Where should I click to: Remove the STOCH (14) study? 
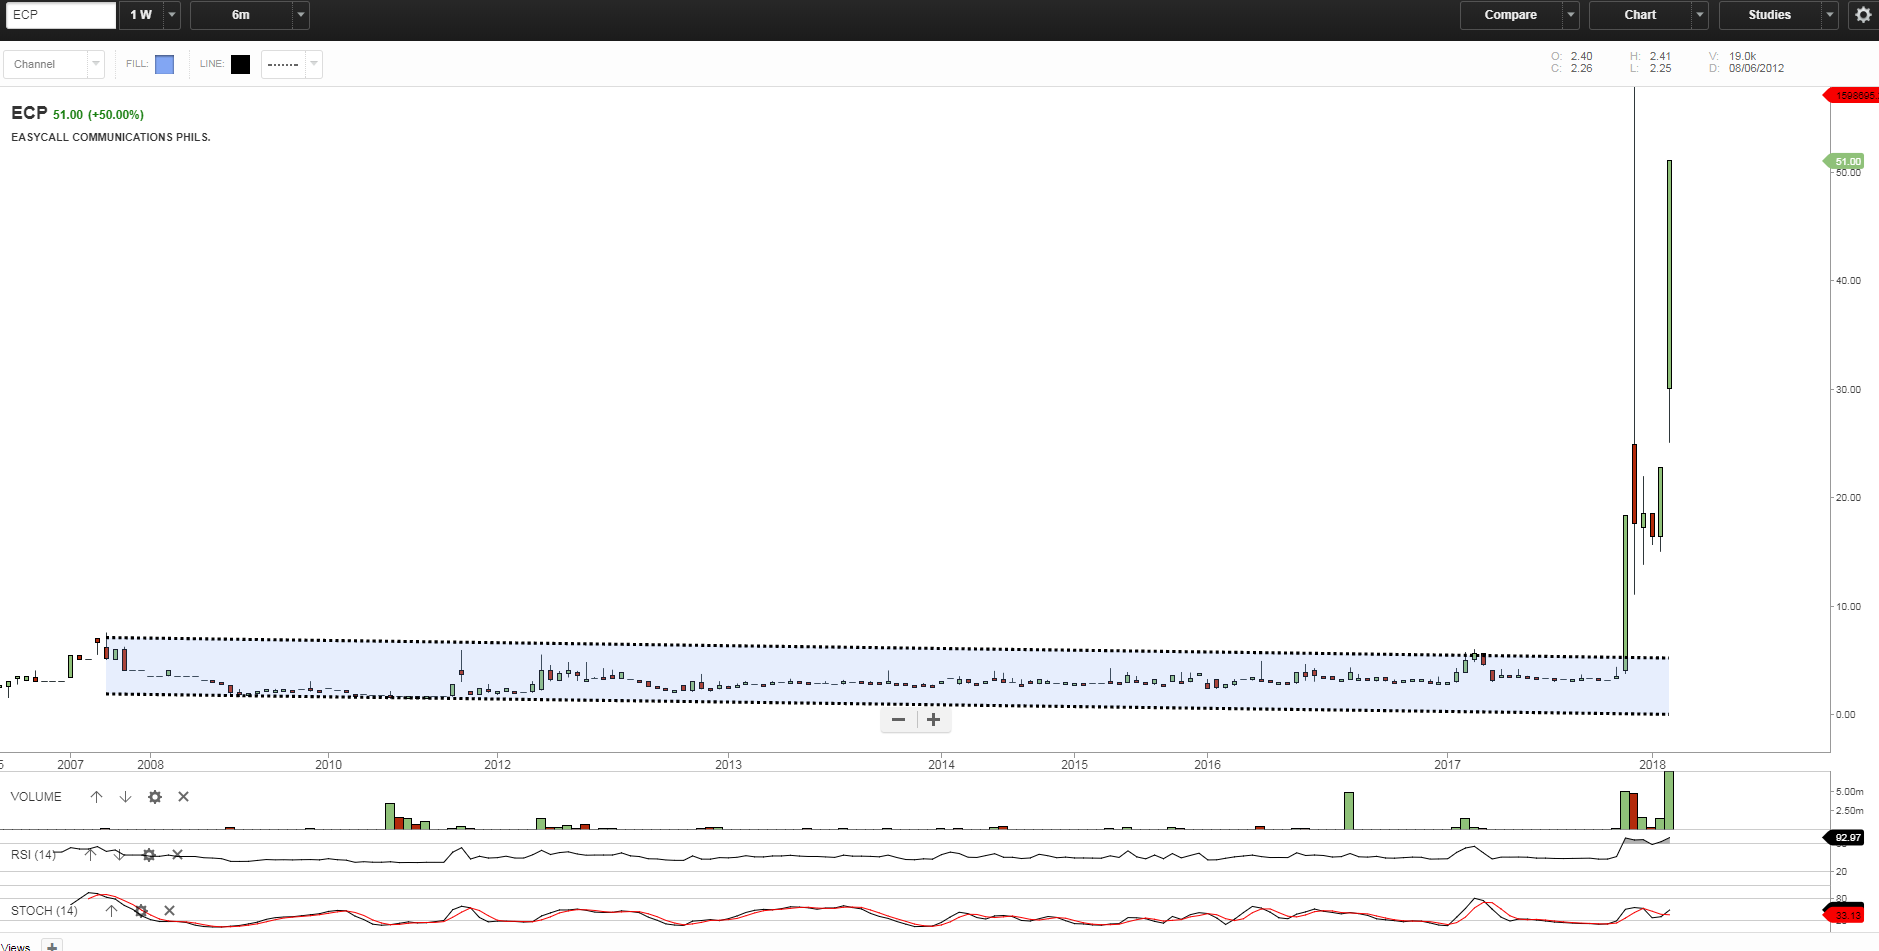[x=169, y=911]
